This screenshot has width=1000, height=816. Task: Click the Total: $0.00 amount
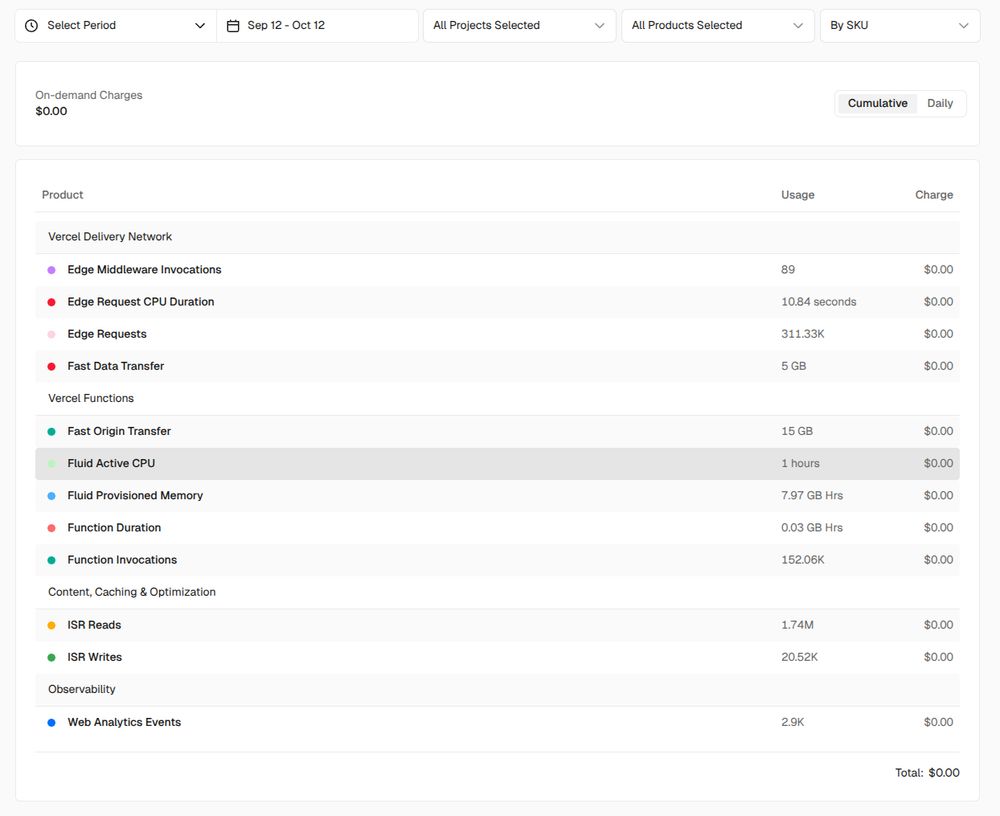(927, 773)
